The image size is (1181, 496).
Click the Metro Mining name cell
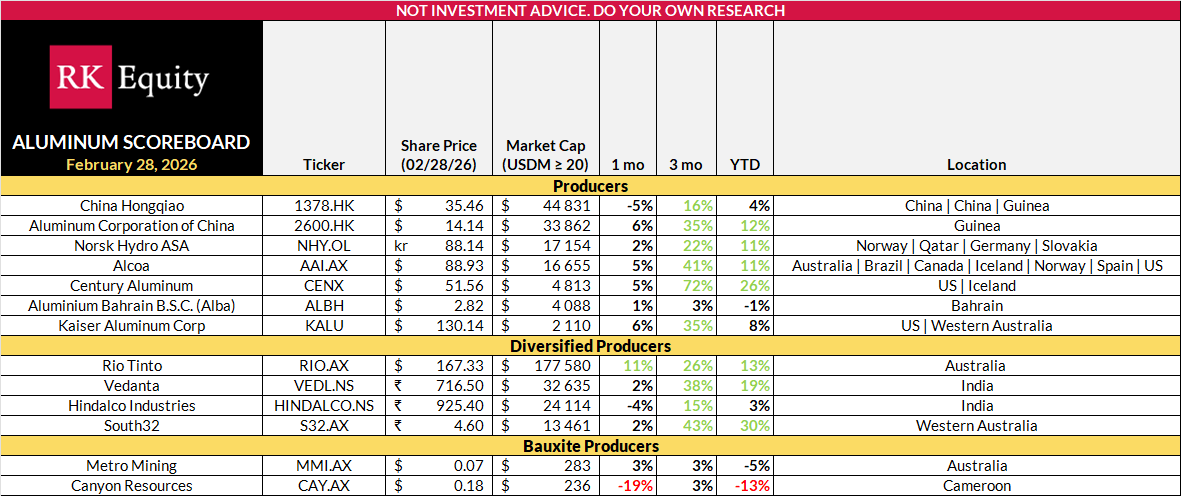[x=132, y=466]
